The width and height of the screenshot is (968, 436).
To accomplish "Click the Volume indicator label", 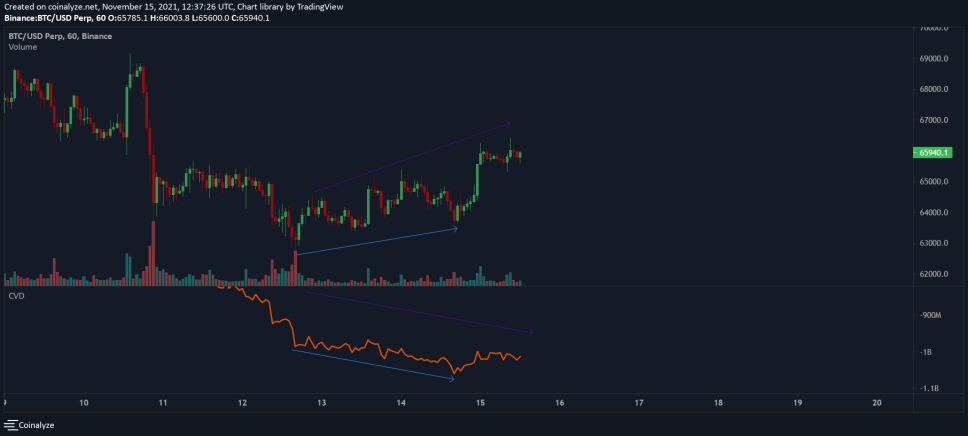I will coord(22,47).
